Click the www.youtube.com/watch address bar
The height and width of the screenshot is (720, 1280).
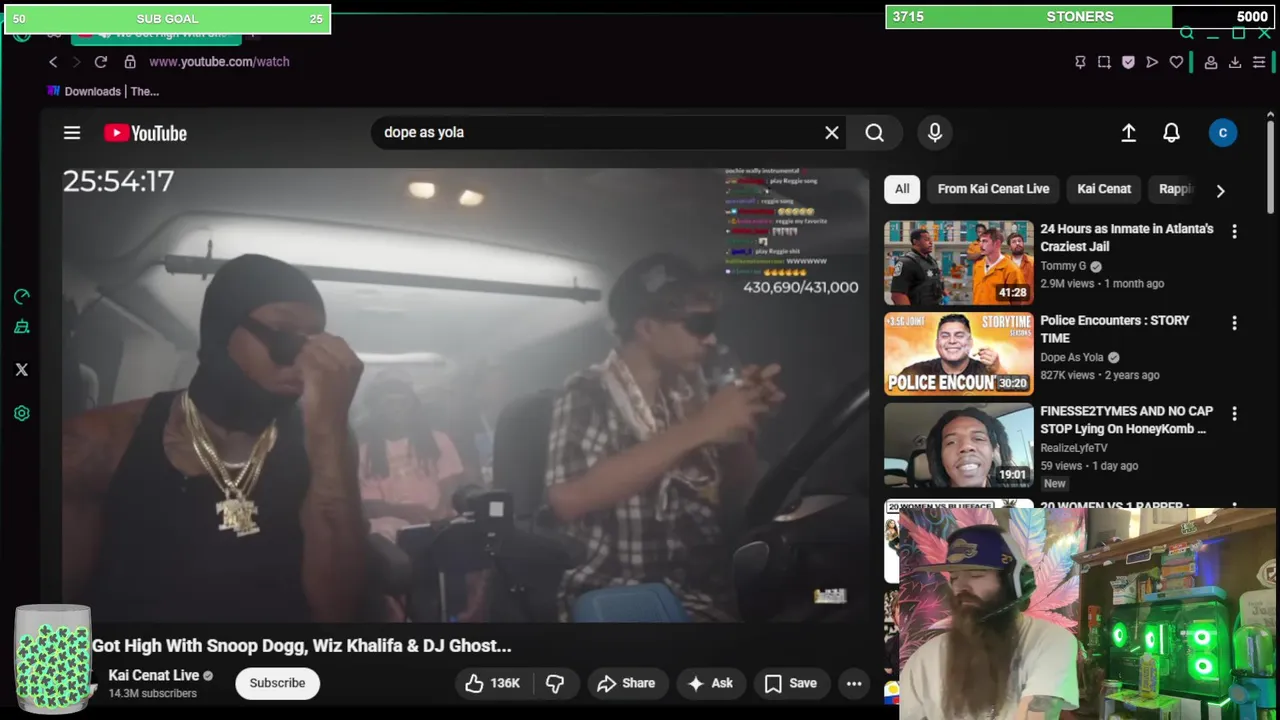pos(219,62)
